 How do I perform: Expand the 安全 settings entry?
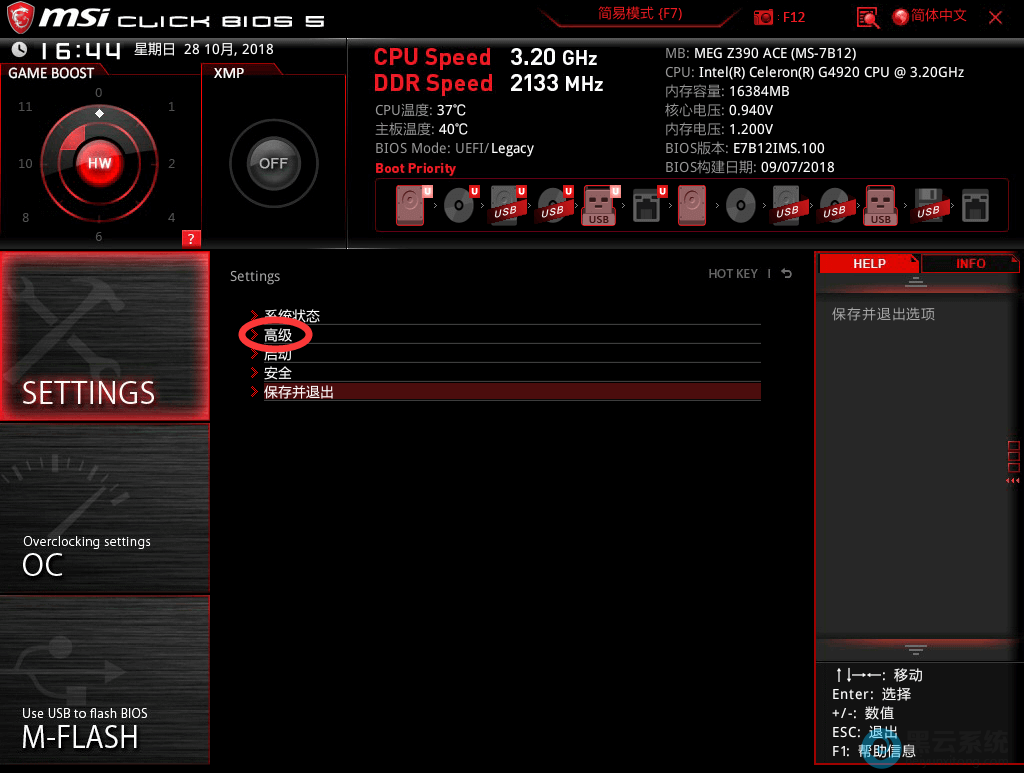278,373
